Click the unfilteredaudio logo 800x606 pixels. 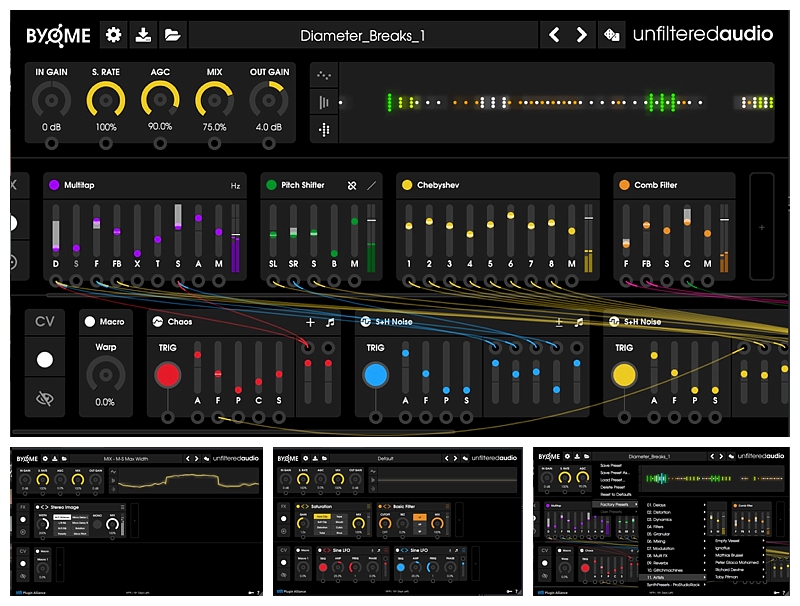point(703,34)
